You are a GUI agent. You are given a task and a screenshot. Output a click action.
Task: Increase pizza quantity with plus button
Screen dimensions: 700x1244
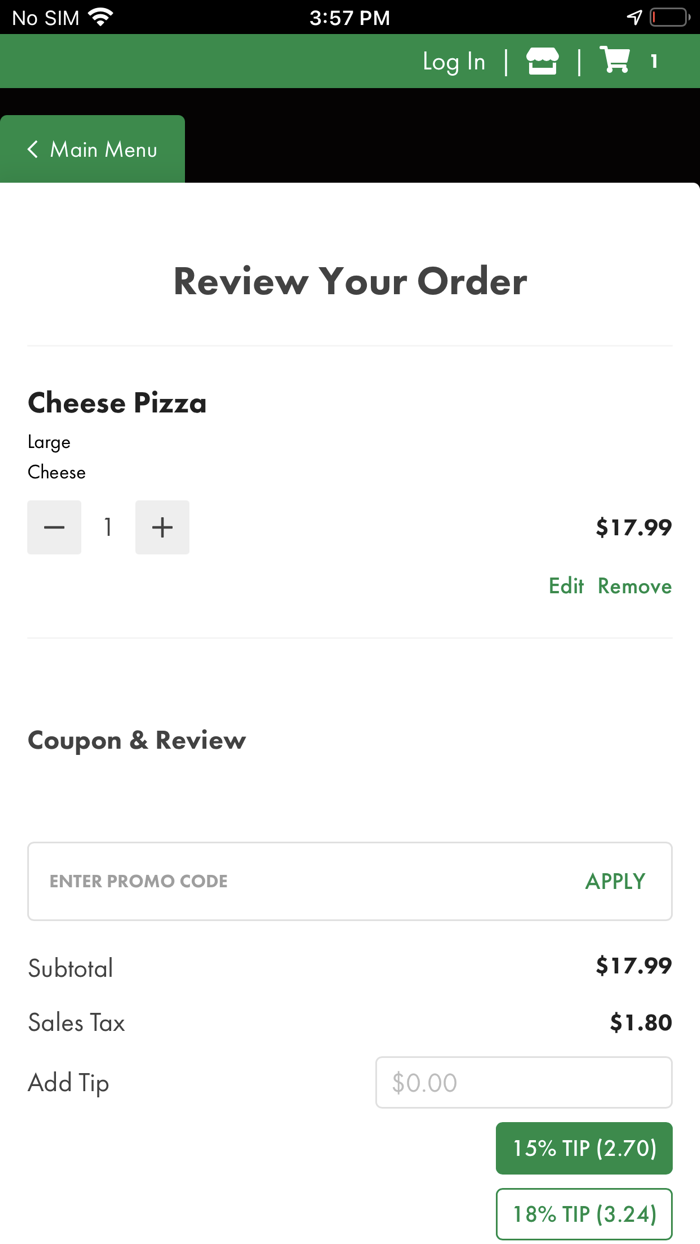pos(162,527)
